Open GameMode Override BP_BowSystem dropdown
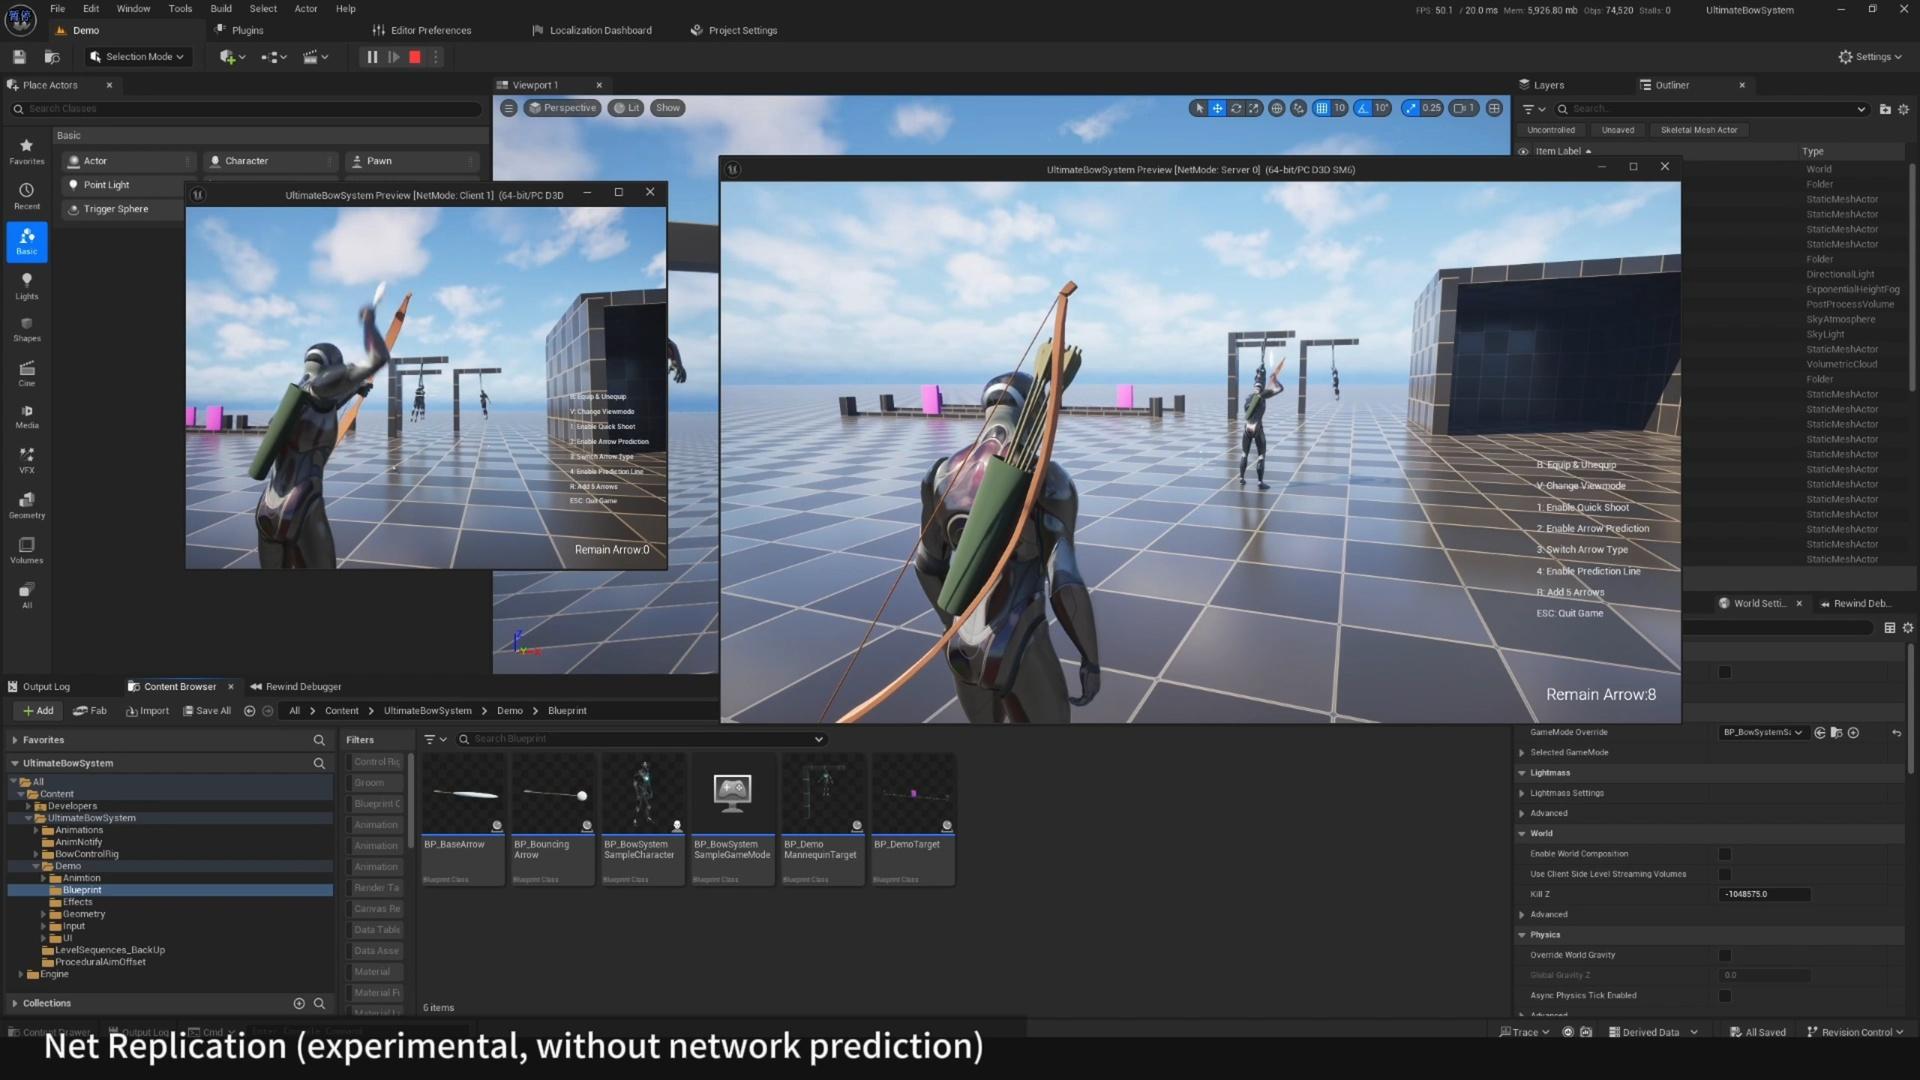This screenshot has width=1920, height=1080. coord(1762,733)
